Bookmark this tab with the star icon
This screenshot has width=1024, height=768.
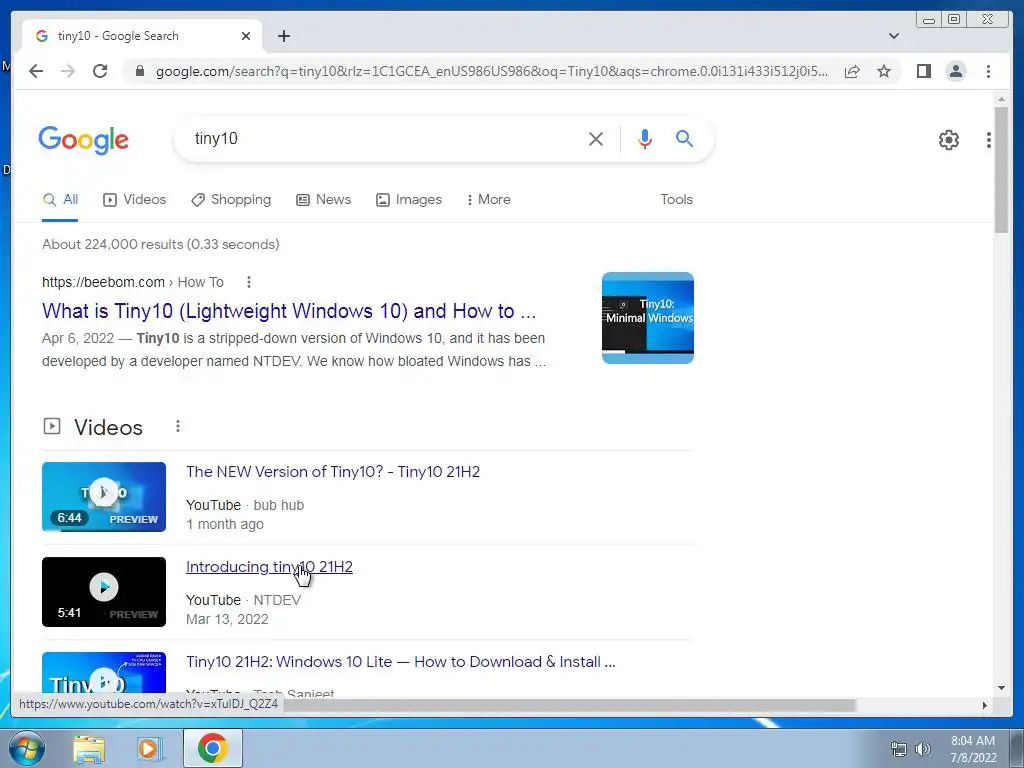(x=884, y=71)
